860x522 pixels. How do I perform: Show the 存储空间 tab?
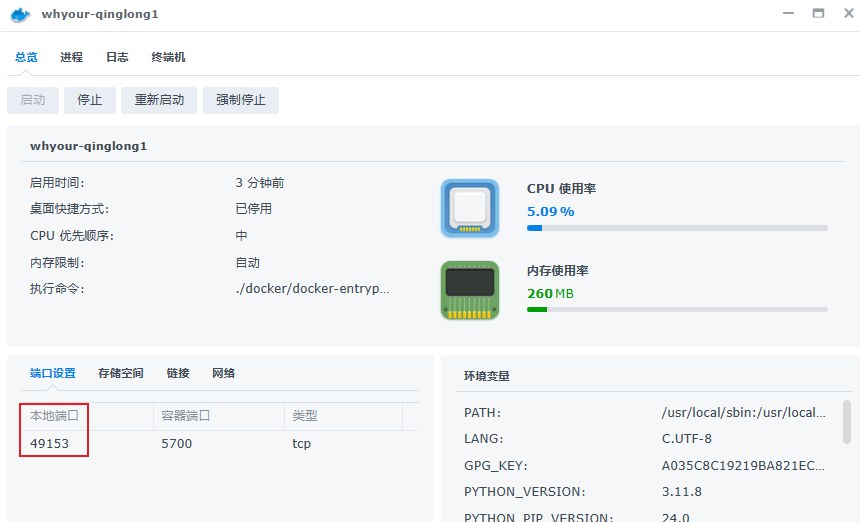tap(120, 373)
